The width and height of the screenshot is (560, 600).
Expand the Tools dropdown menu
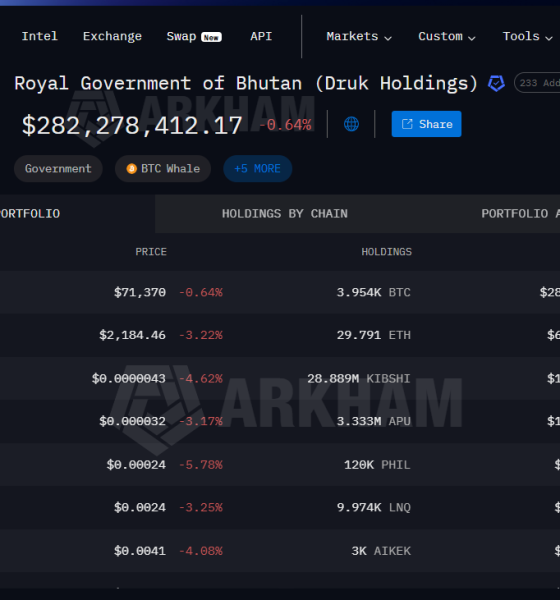(x=527, y=36)
